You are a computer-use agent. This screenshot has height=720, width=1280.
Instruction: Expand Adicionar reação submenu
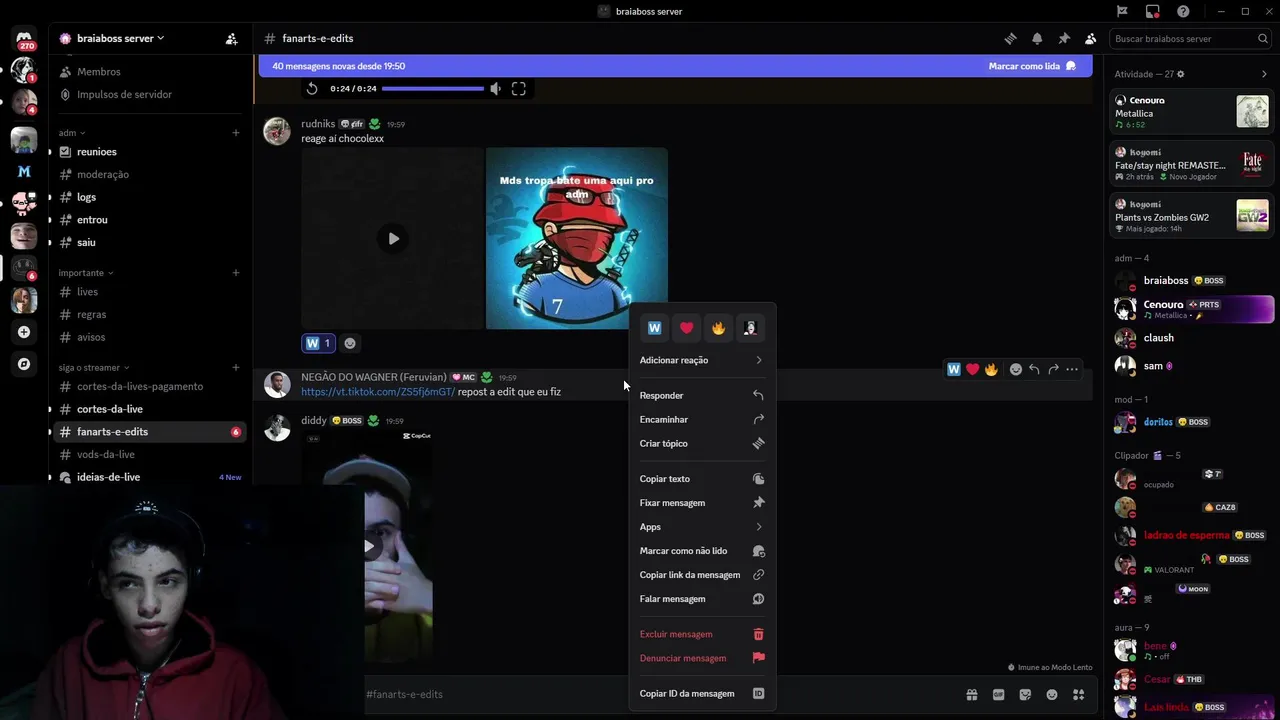click(702, 360)
